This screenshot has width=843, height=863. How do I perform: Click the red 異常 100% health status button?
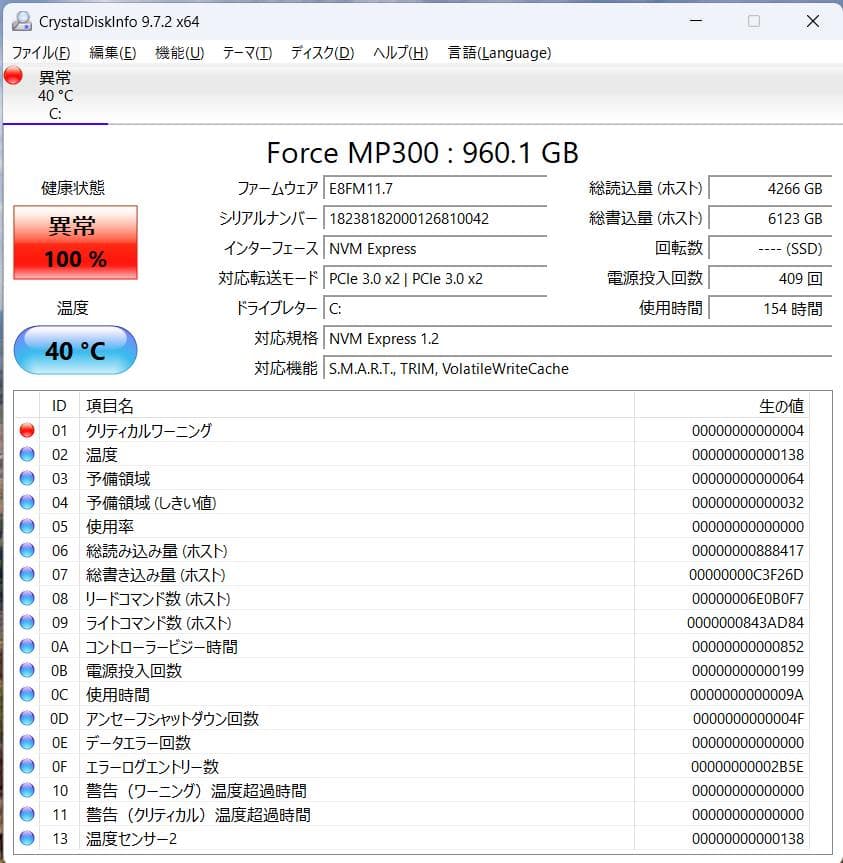[x=74, y=243]
